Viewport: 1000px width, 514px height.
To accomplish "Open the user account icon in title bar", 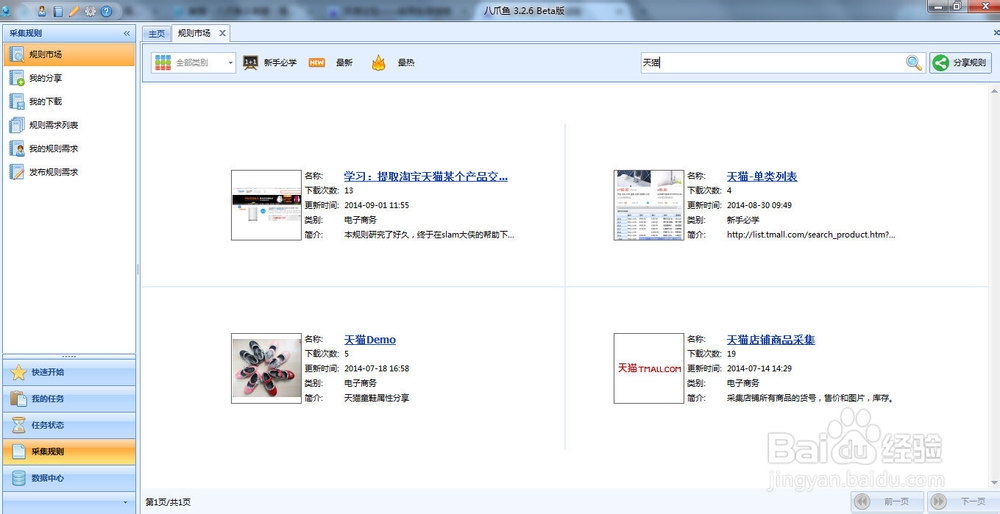I will coord(42,11).
